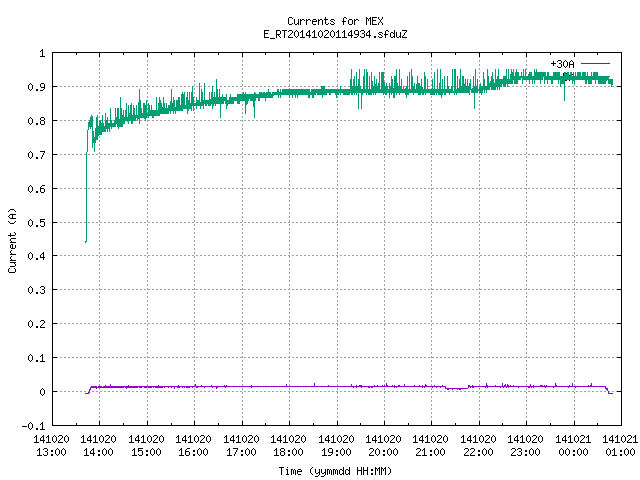Click x-axis time label '01:00'
This screenshot has width=640, height=480.
click(620, 452)
